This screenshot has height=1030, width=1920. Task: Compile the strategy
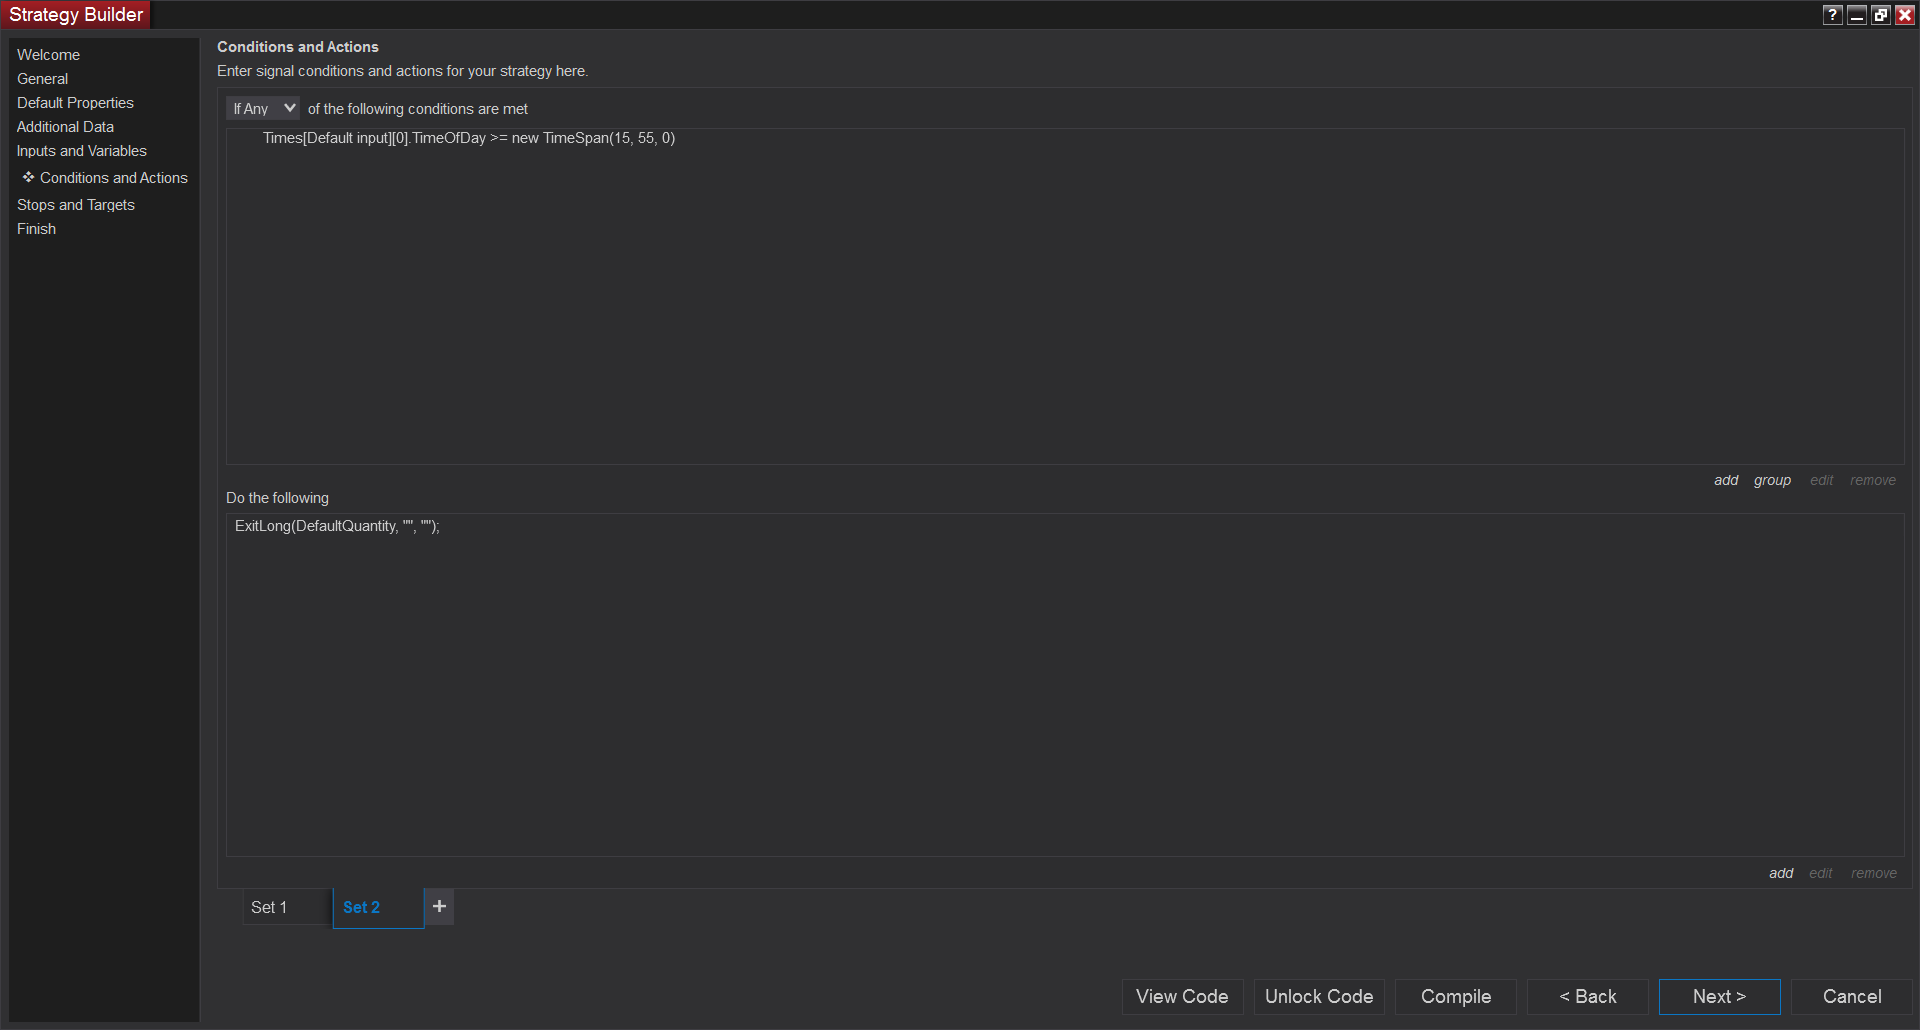pos(1455,996)
